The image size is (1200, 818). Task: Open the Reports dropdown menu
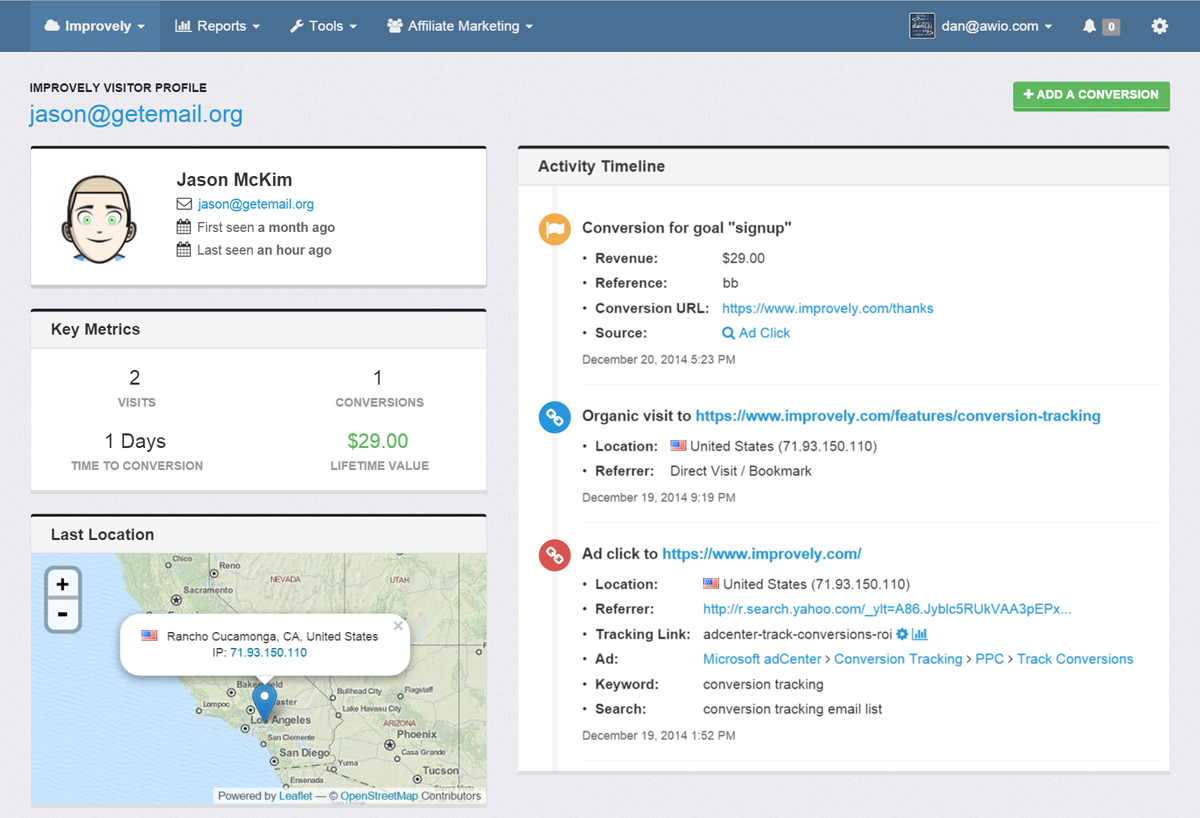(x=217, y=26)
